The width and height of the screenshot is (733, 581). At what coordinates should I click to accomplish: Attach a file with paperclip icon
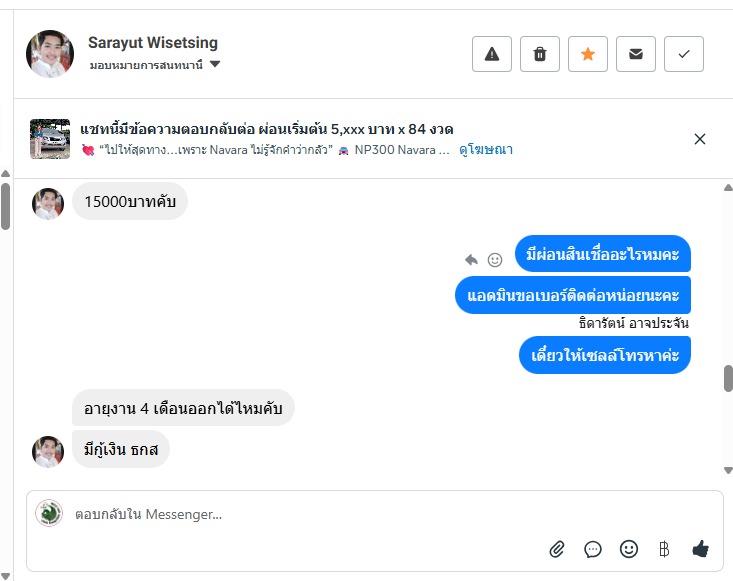(x=558, y=549)
